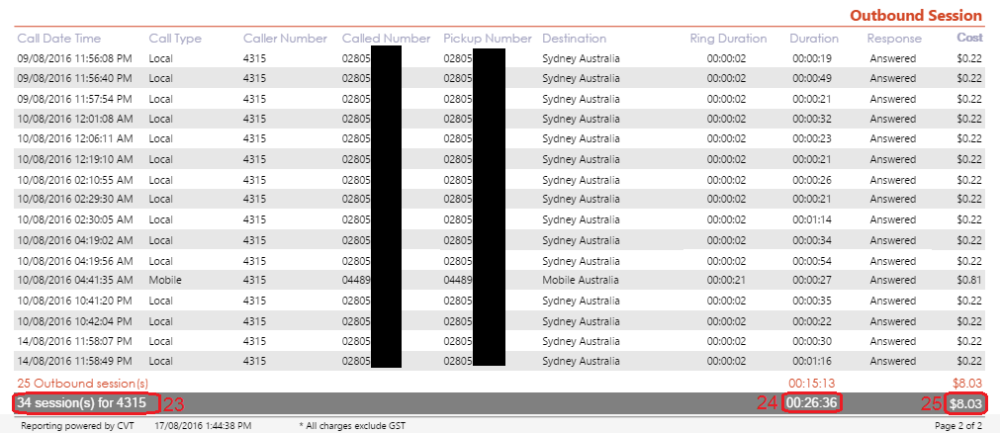This screenshot has height=433, width=1000.
Task: Select the 17/08/2016 1:44:38 PM report timestamp
Action: (203, 425)
